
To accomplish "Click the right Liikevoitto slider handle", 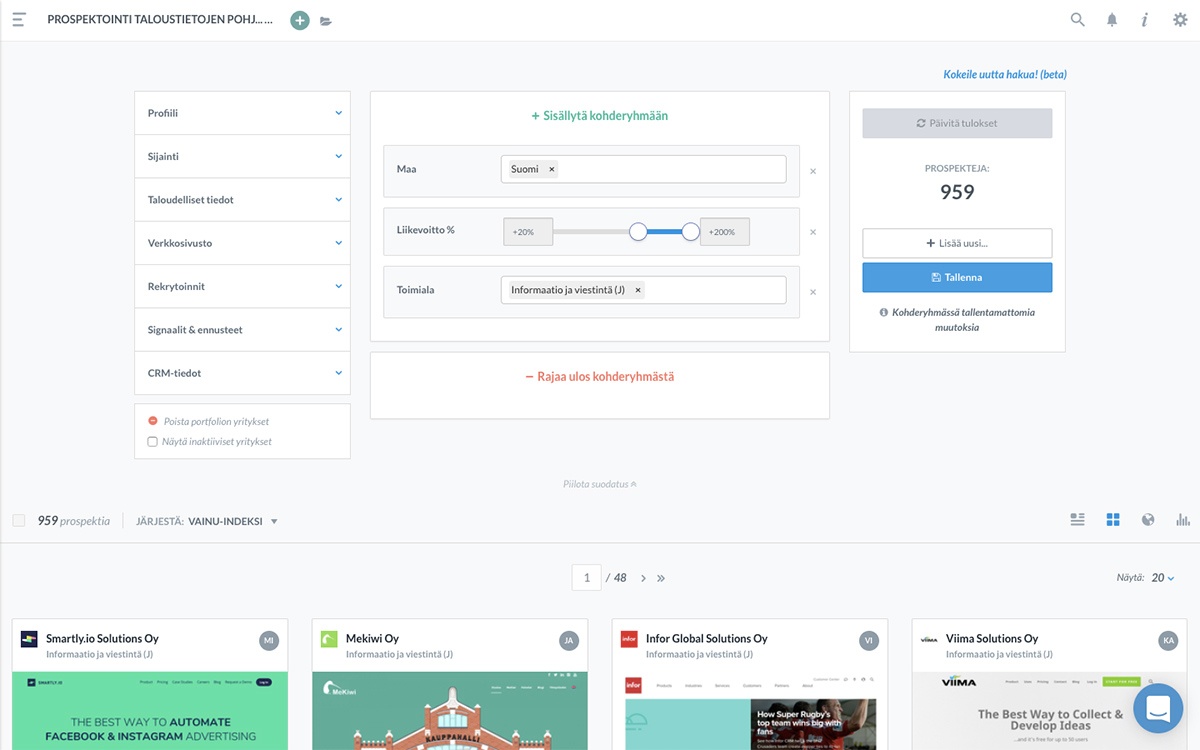I will (x=690, y=232).
